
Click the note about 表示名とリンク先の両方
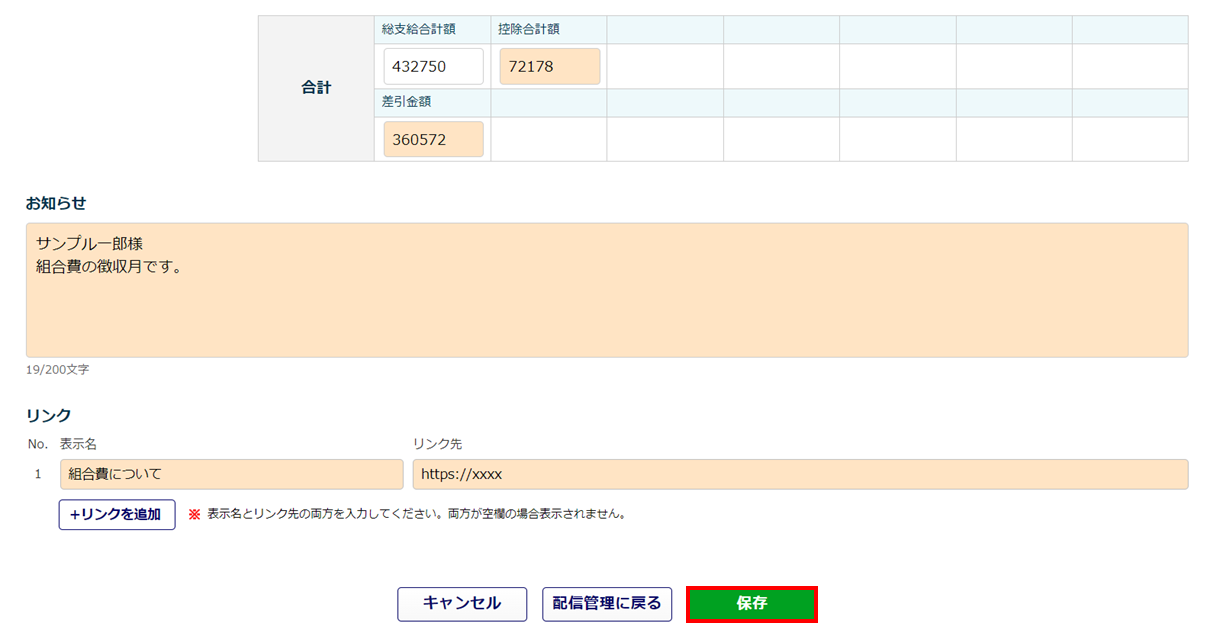pyautogui.click(x=416, y=515)
